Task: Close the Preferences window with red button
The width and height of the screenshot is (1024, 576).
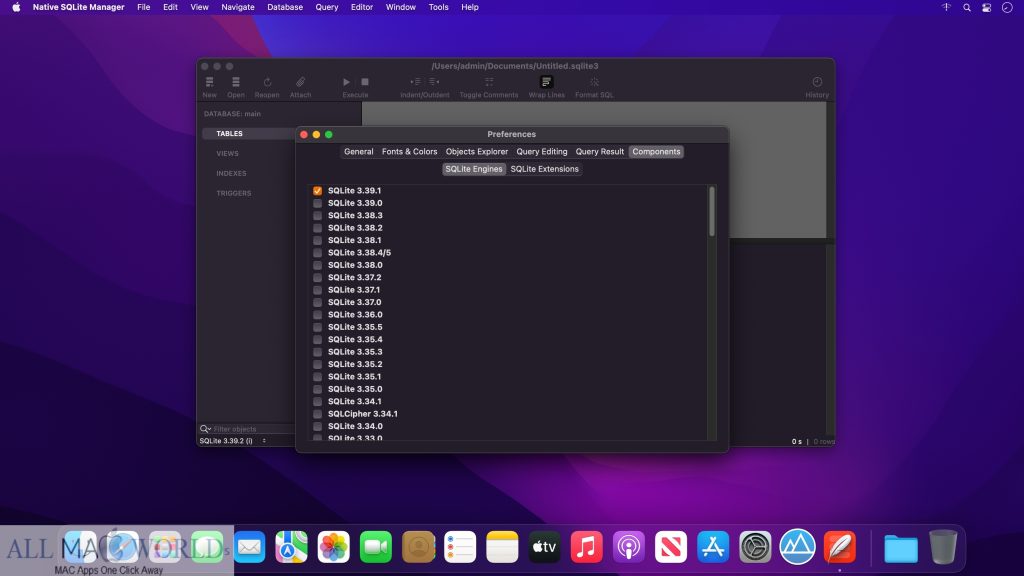Action: pos(304,135)
